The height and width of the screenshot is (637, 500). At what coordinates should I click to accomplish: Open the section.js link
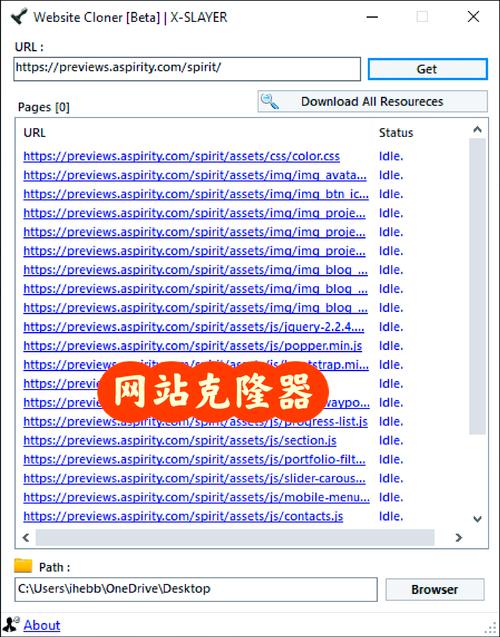(180, 441)
